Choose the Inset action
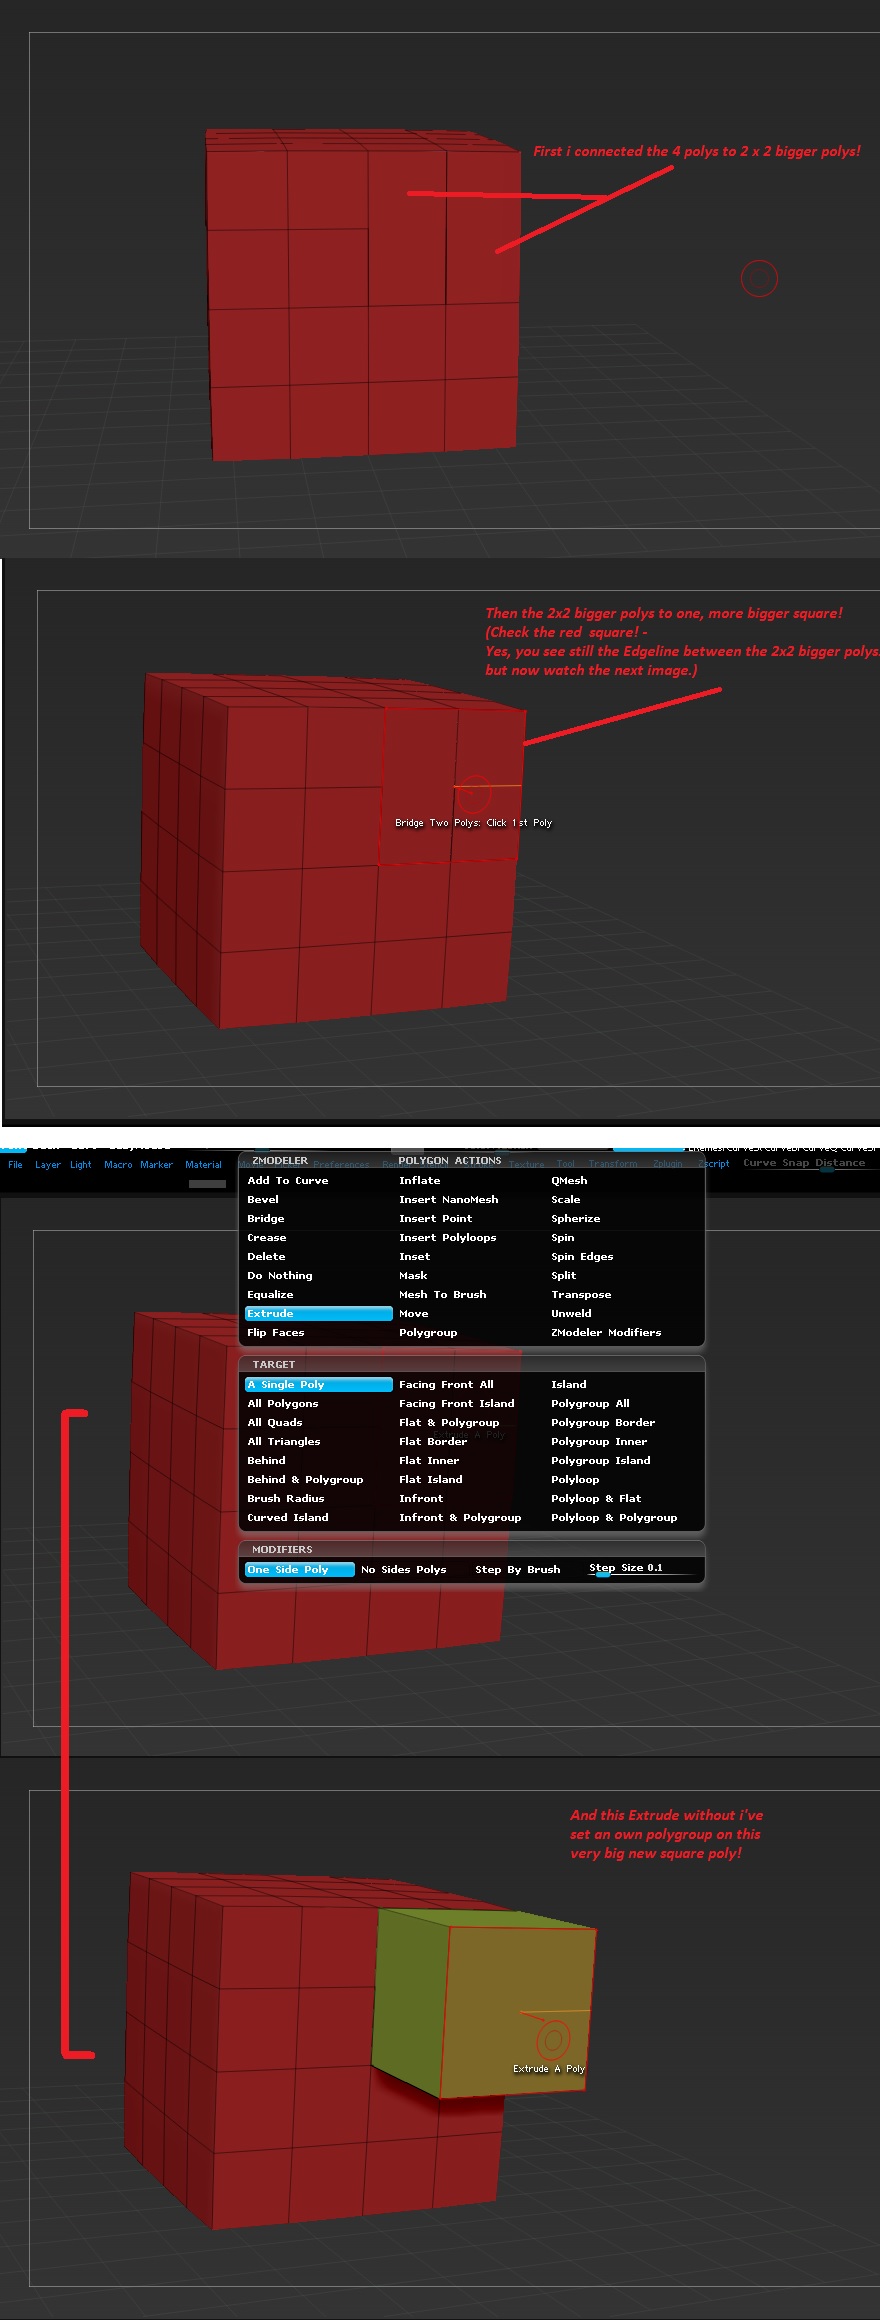The height and width of the screenshot is (2320, 880). (414, 1256)
